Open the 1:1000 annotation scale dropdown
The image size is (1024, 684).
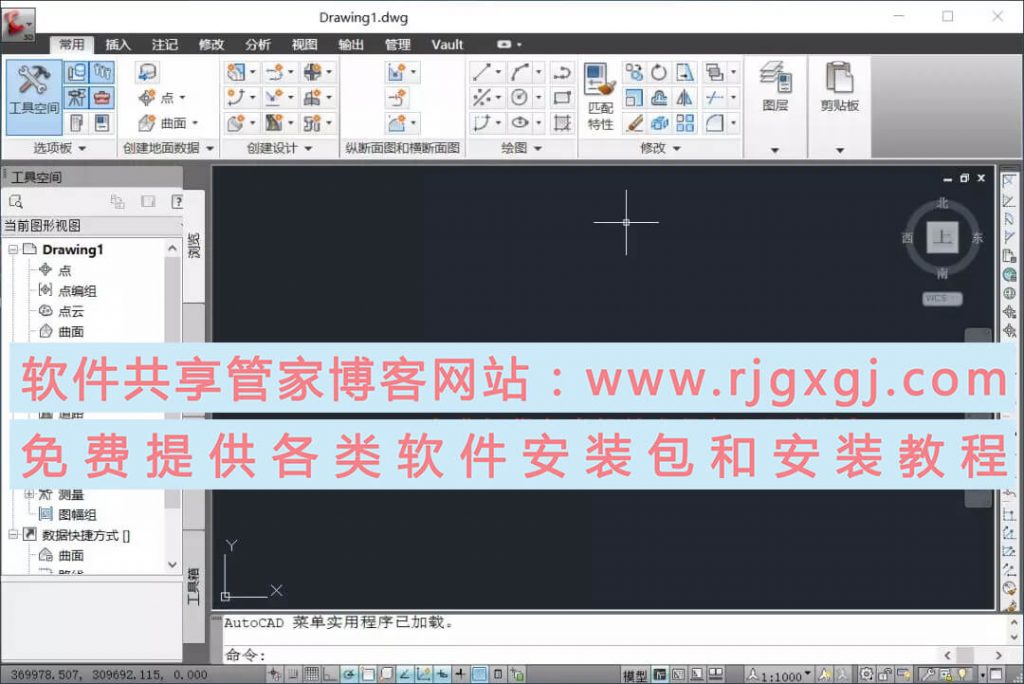[x=780, y=676]
